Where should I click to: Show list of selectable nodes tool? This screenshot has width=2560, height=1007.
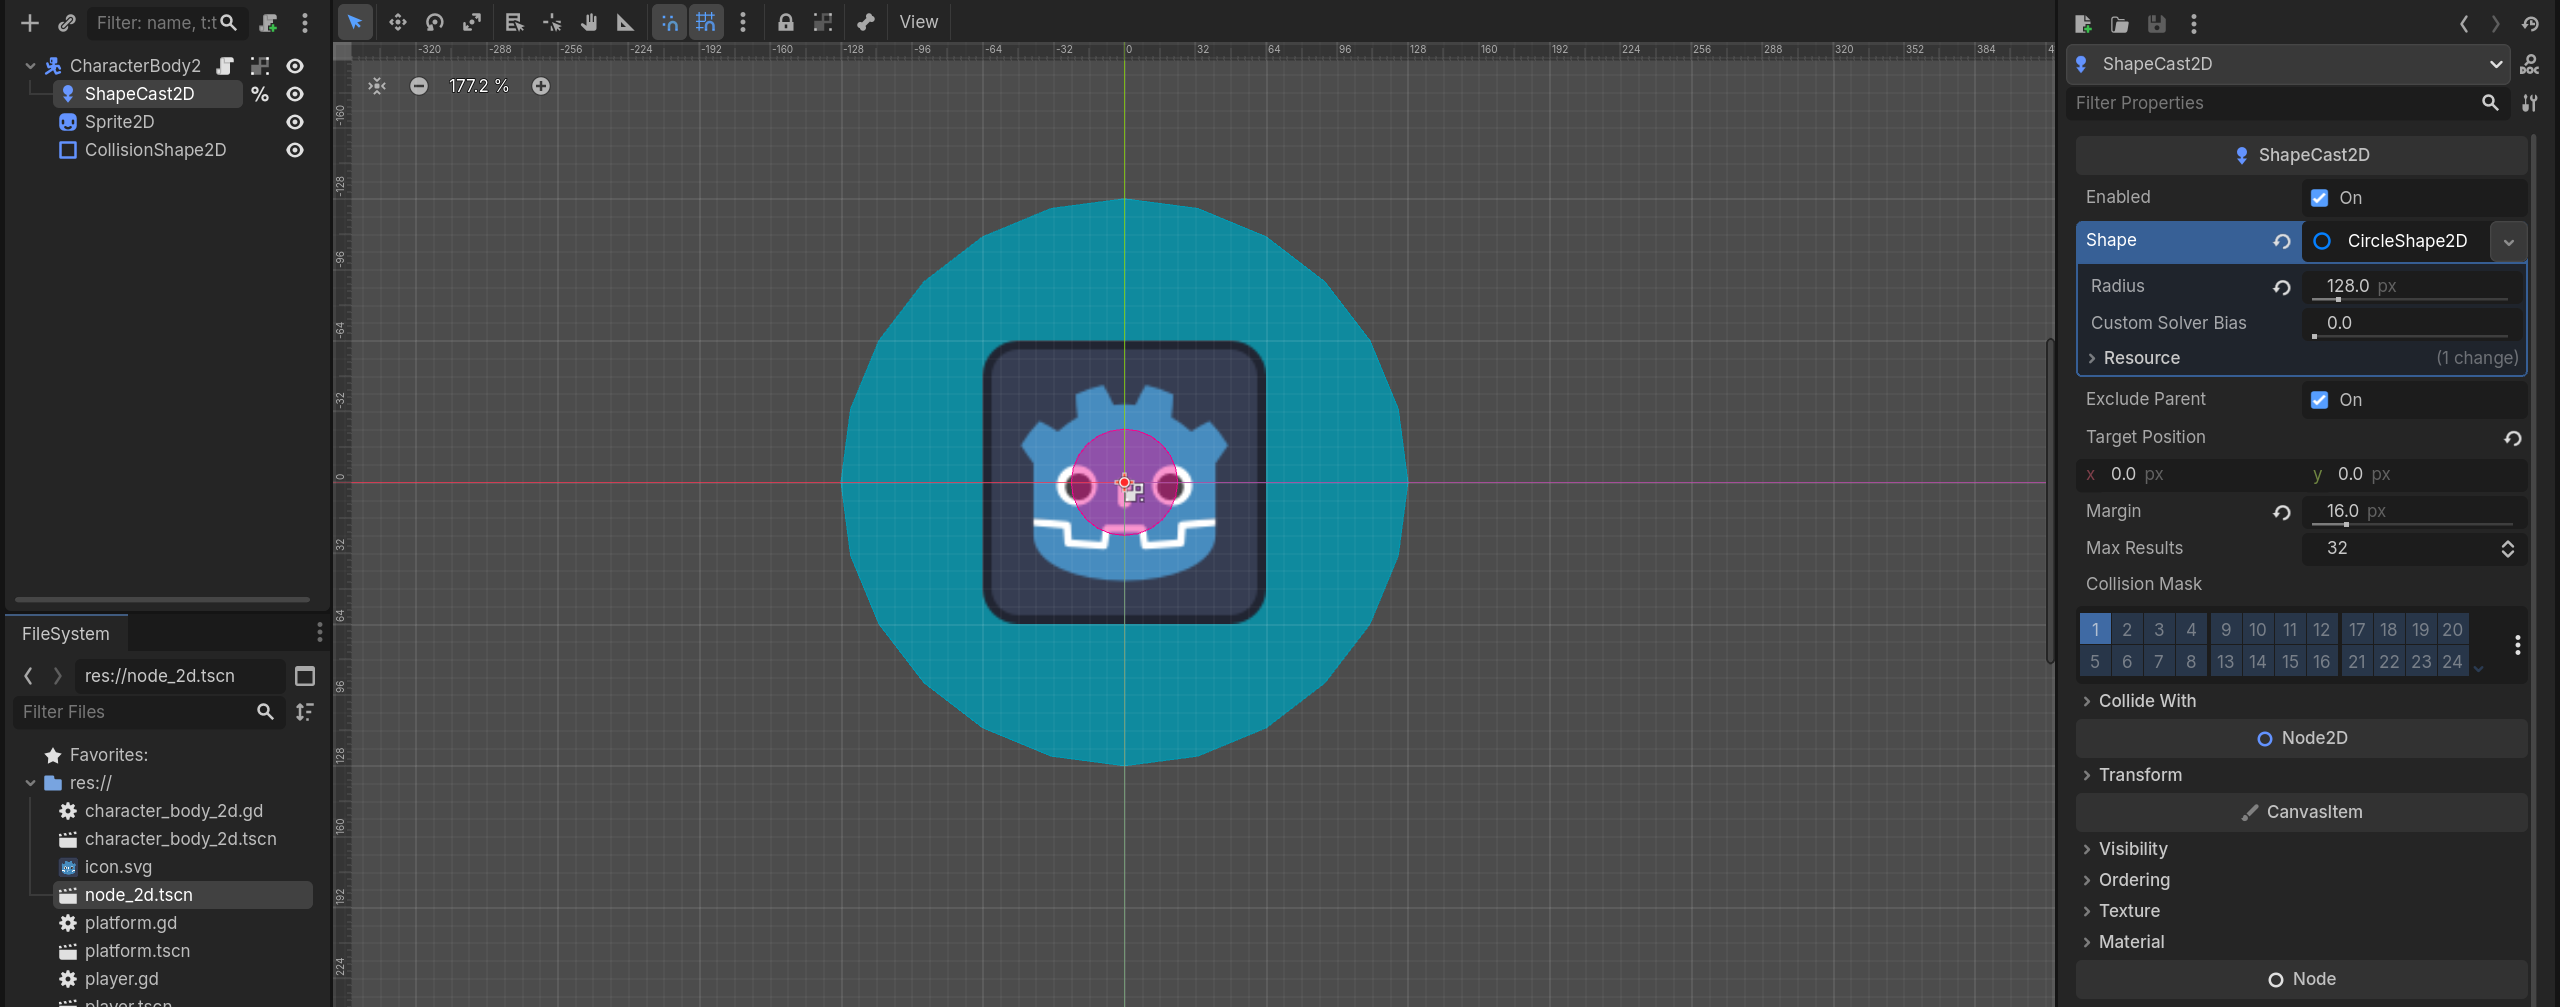(514, 22)
